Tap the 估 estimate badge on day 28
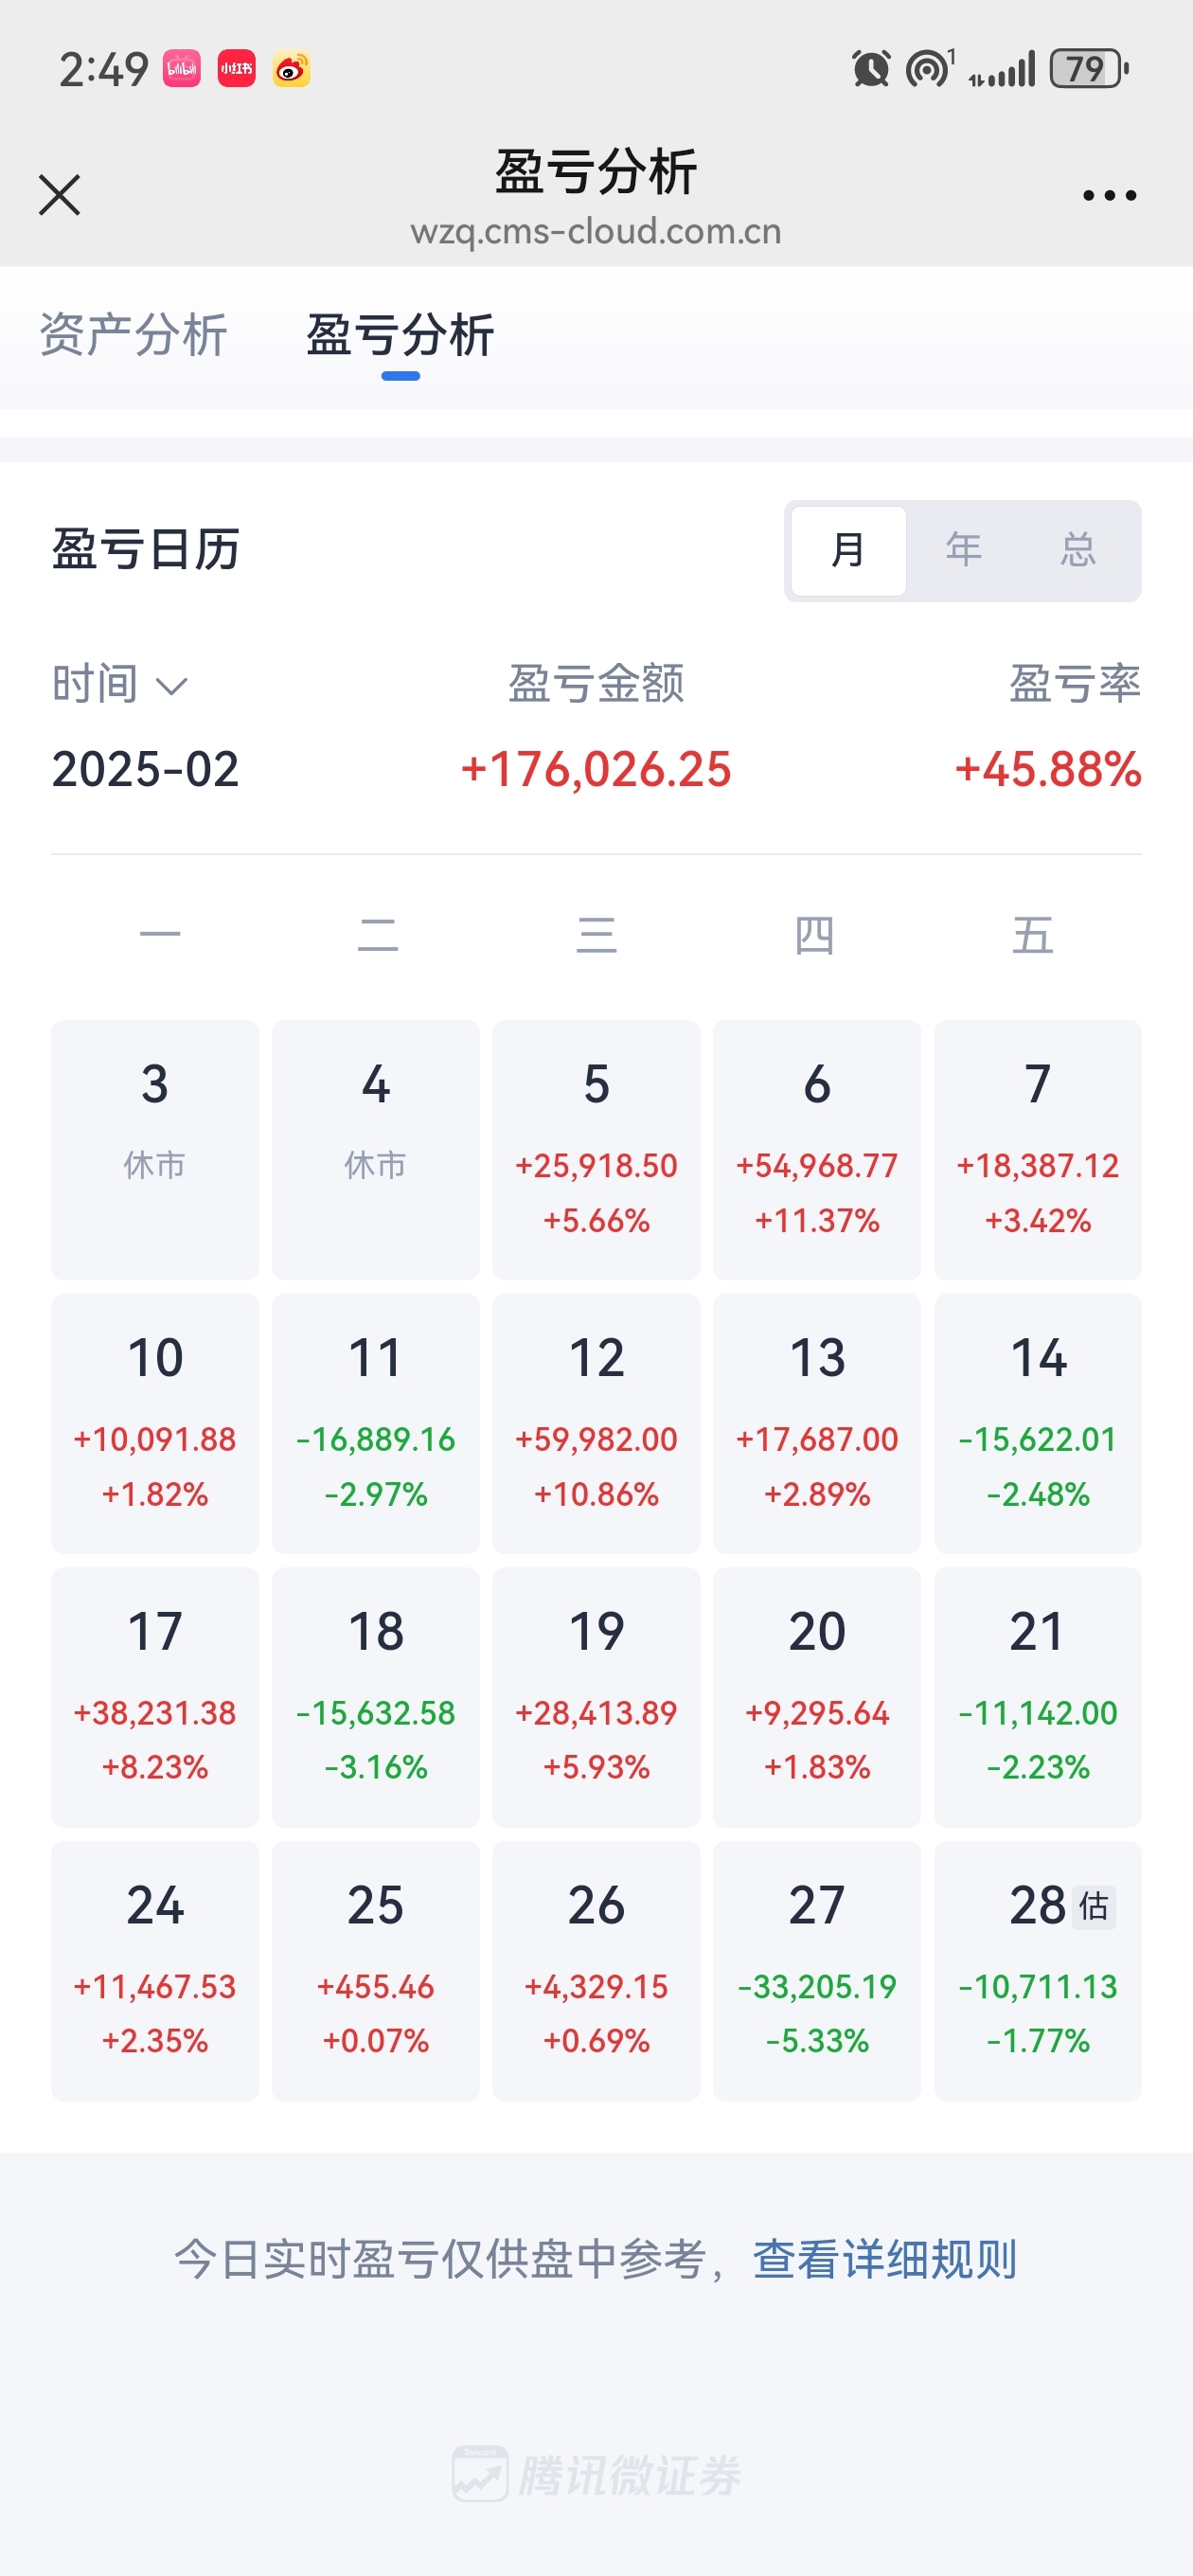The height and width of the screenshot is (2576, 1193). 1093,1906
